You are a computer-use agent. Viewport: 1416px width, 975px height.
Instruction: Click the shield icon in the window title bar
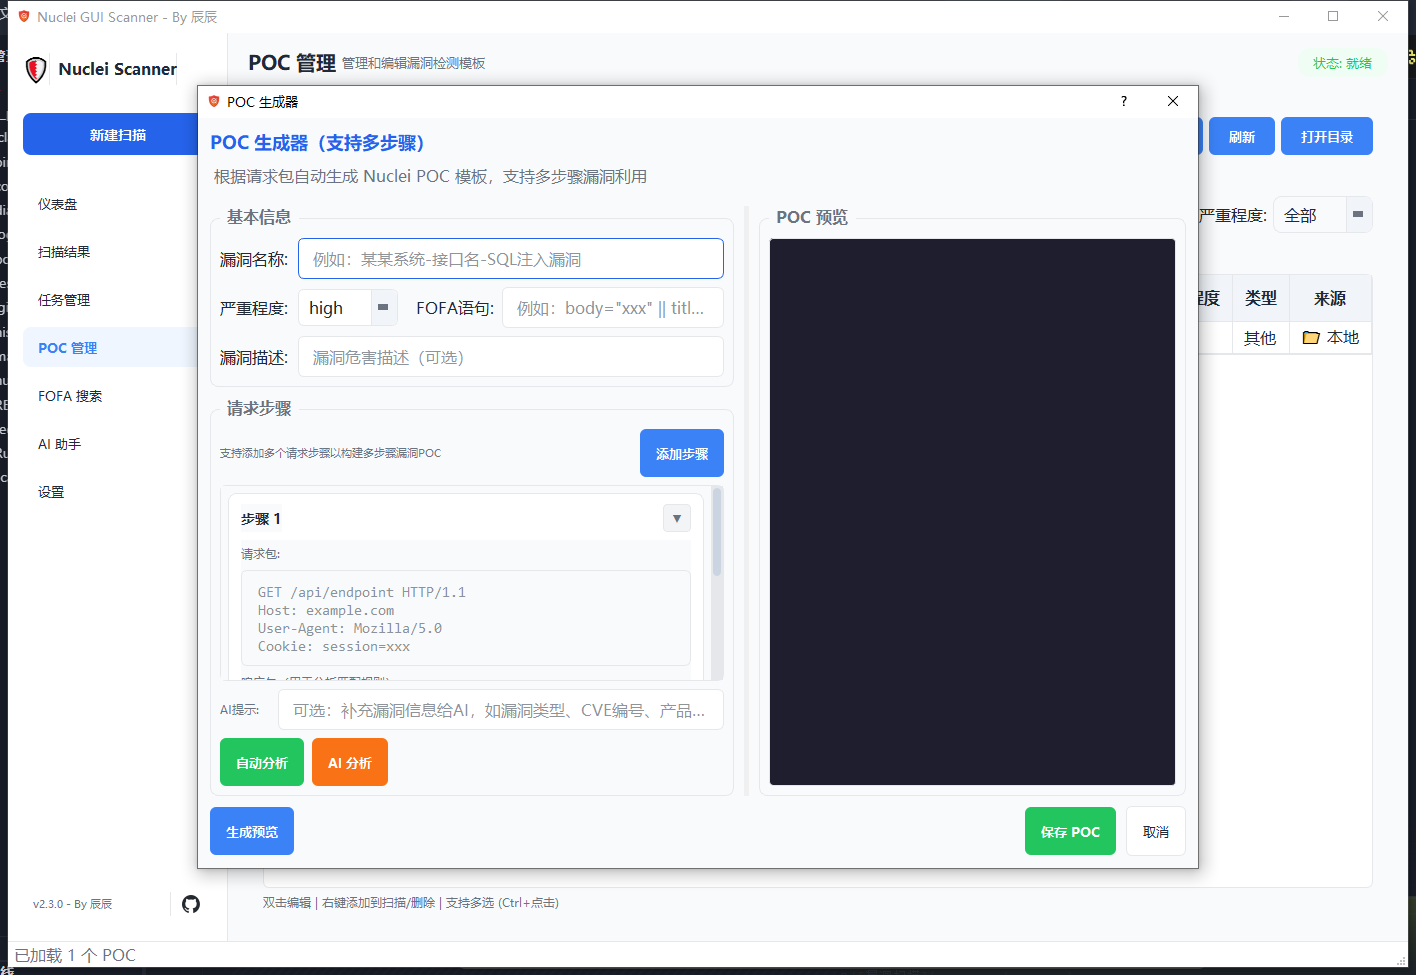pyautogui.click(x=22, y=16)
